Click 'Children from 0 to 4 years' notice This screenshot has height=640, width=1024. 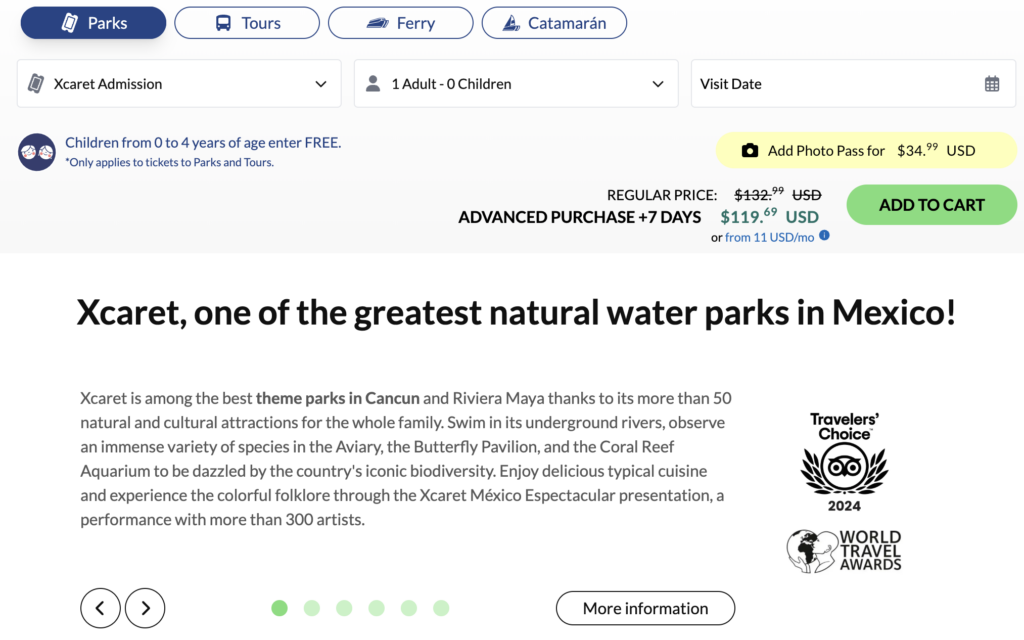(203, 142)
